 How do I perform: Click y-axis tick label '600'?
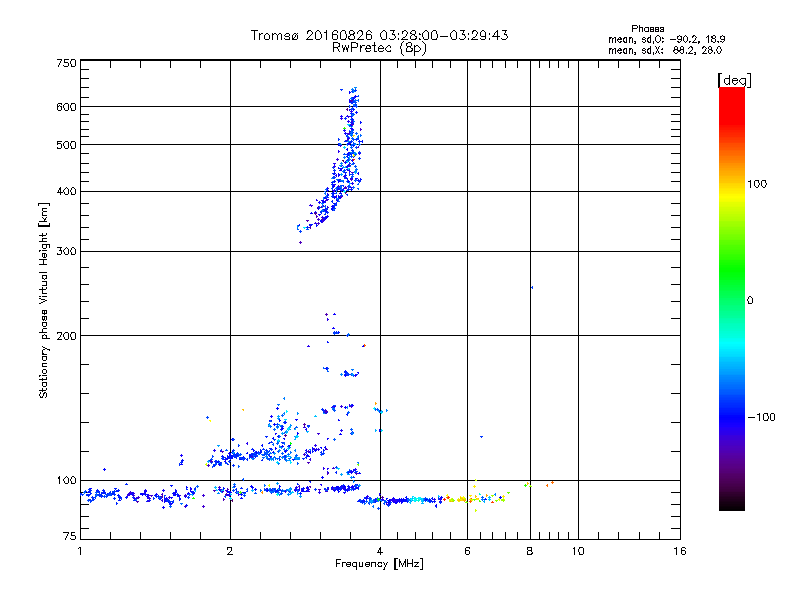click(x=66, y=107)
